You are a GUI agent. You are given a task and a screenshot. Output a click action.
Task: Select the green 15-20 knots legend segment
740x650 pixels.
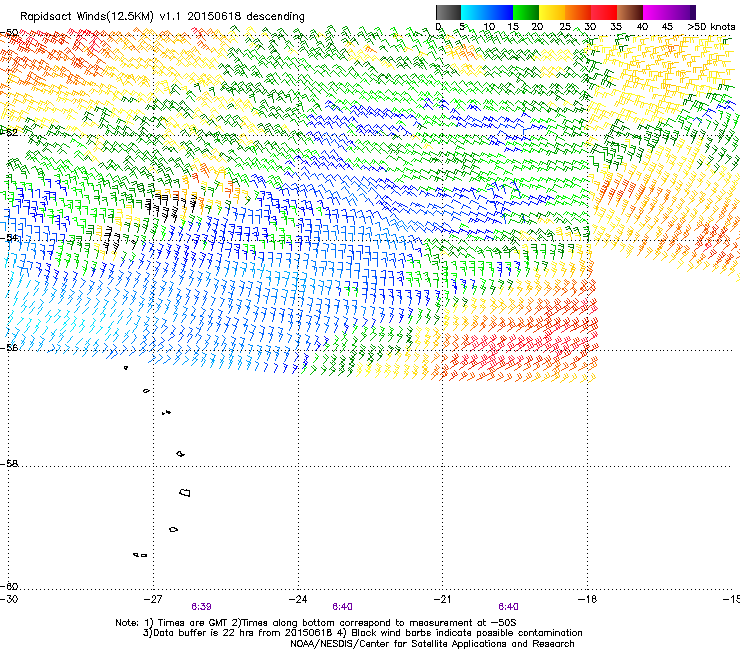click(x=526, y=12)
